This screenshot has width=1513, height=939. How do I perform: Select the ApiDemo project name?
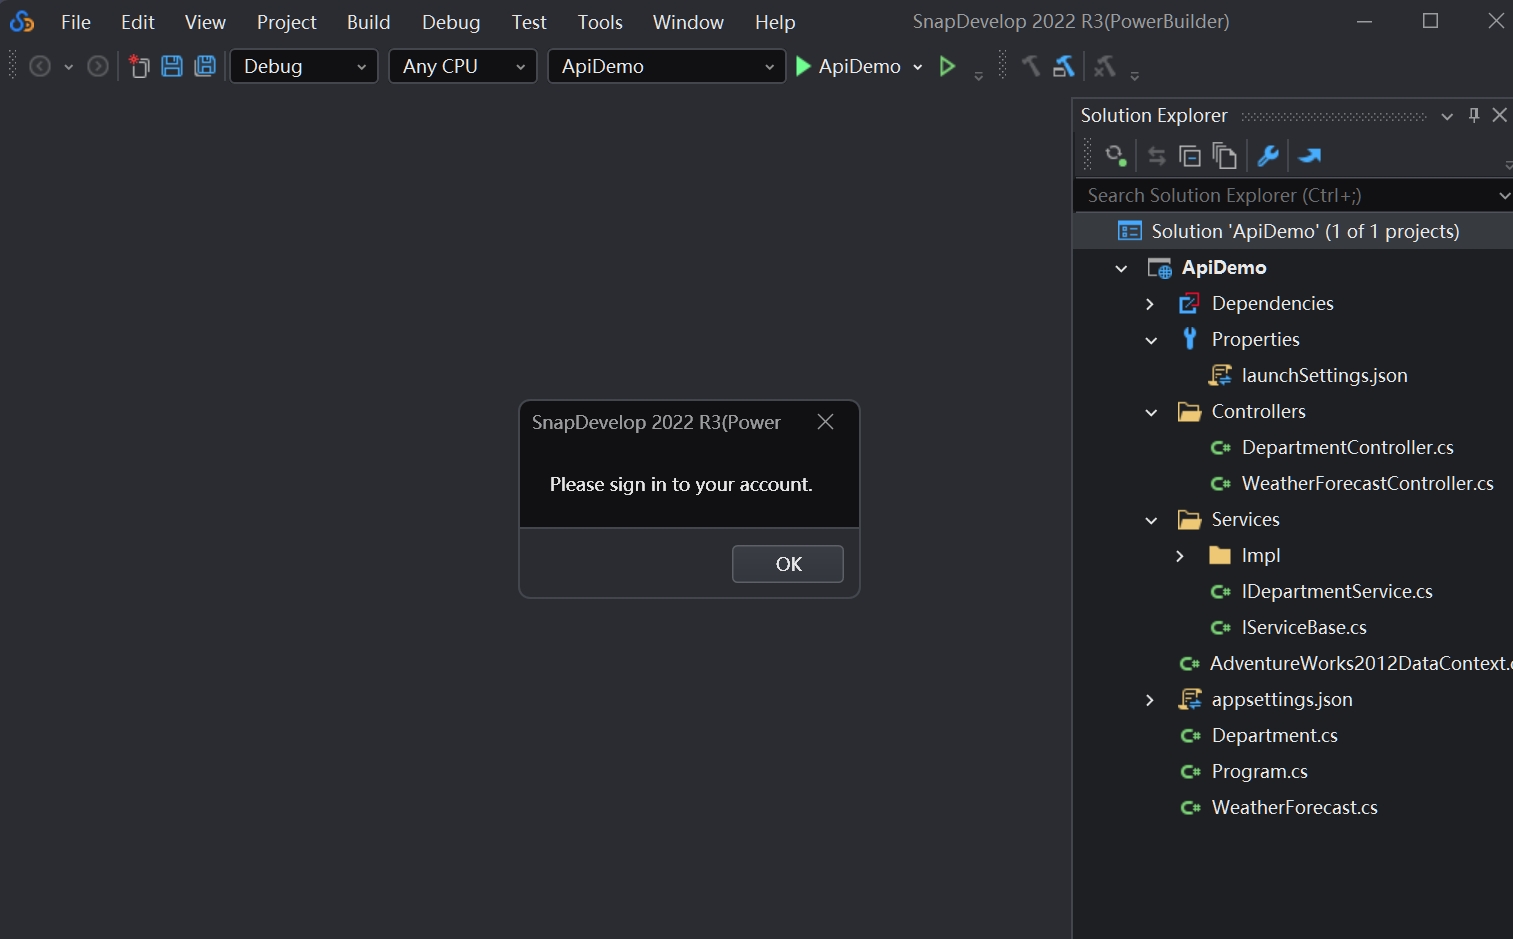click(1224, 267)
